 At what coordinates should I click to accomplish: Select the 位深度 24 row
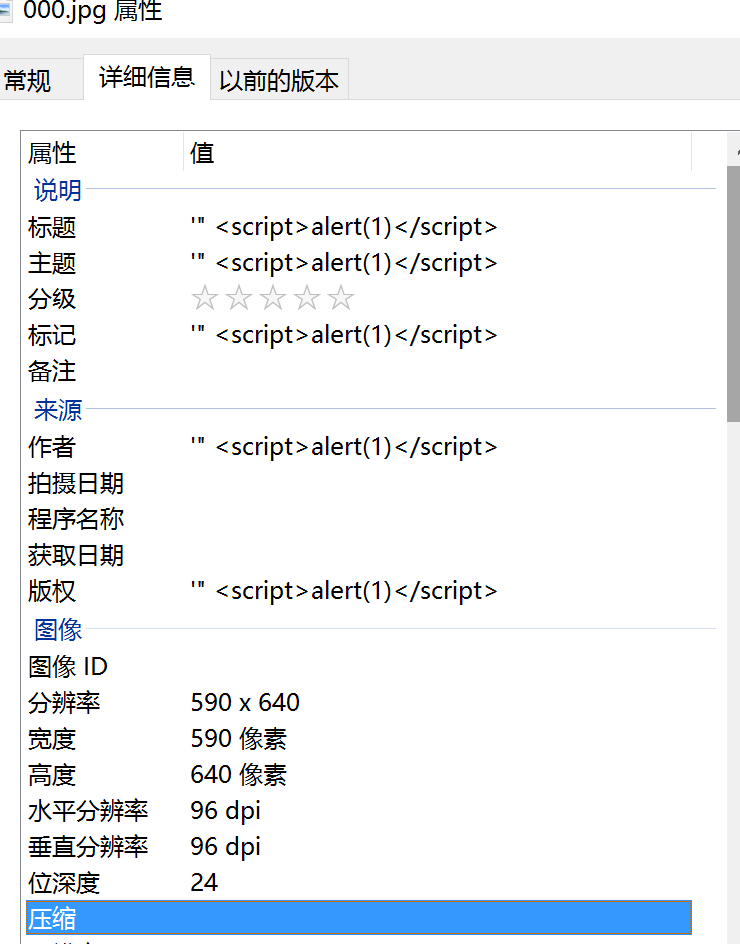tap(359, 883)
